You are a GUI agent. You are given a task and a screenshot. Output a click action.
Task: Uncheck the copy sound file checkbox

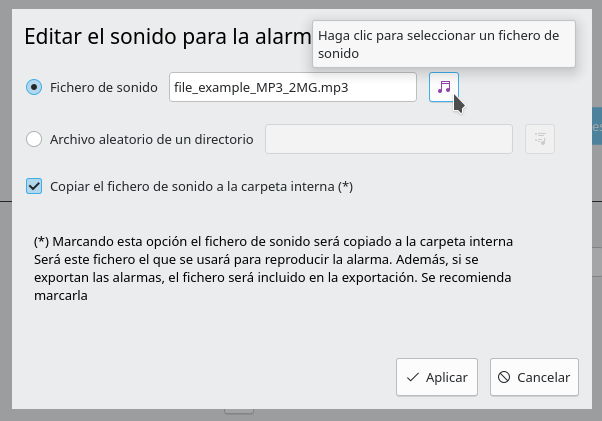pos(34,186)
